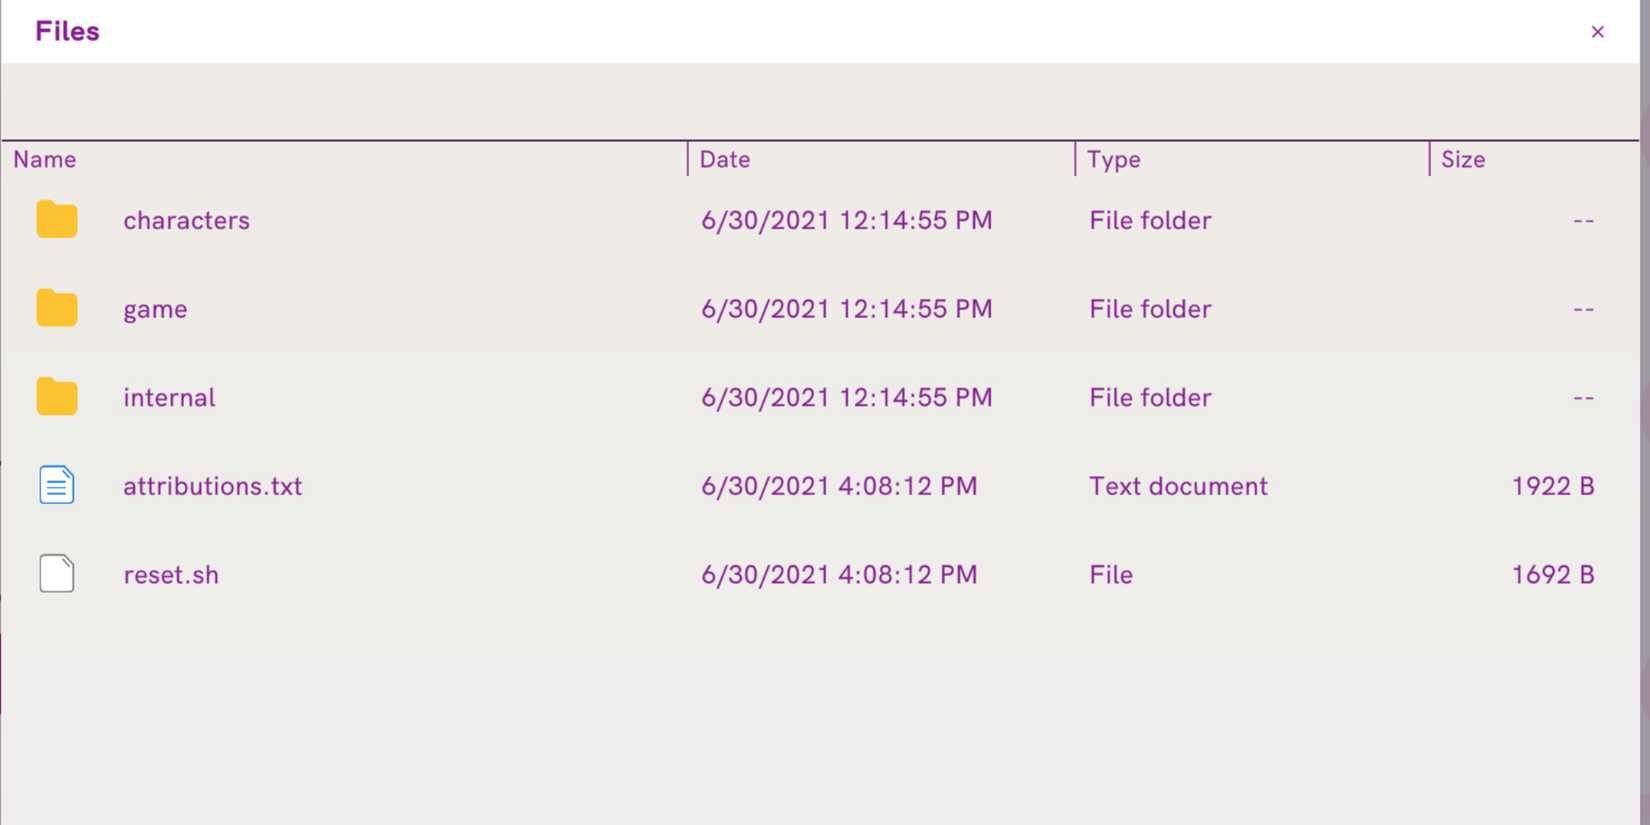
Task: Close the Files window
Action: tap(1597, 32)
